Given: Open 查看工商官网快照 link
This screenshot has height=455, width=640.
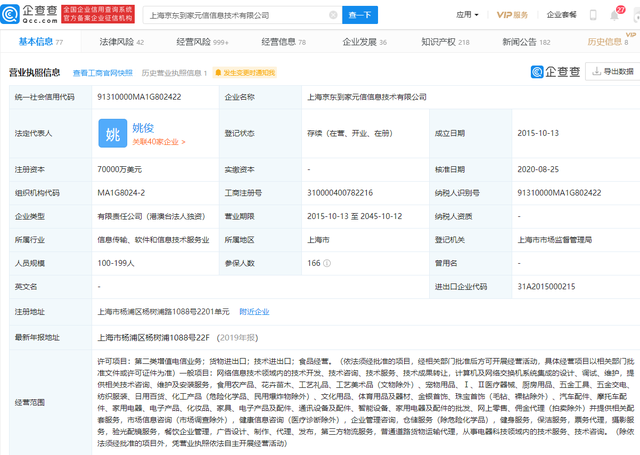Looking at the screenshot, I should pyautogui.click(x=102, y=74).
